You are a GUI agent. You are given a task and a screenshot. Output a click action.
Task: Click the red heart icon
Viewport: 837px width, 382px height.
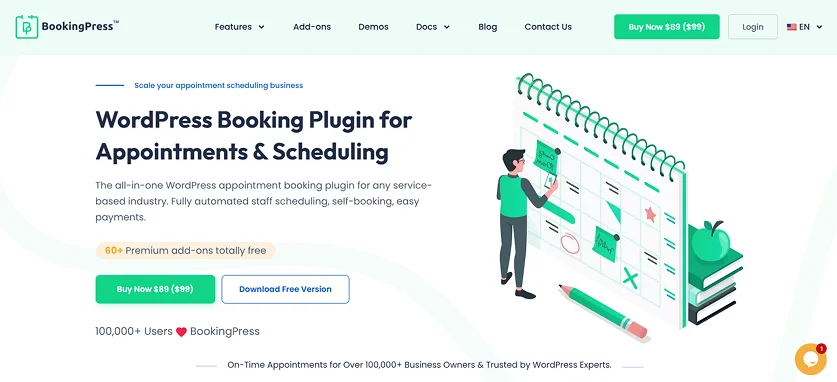181,332
